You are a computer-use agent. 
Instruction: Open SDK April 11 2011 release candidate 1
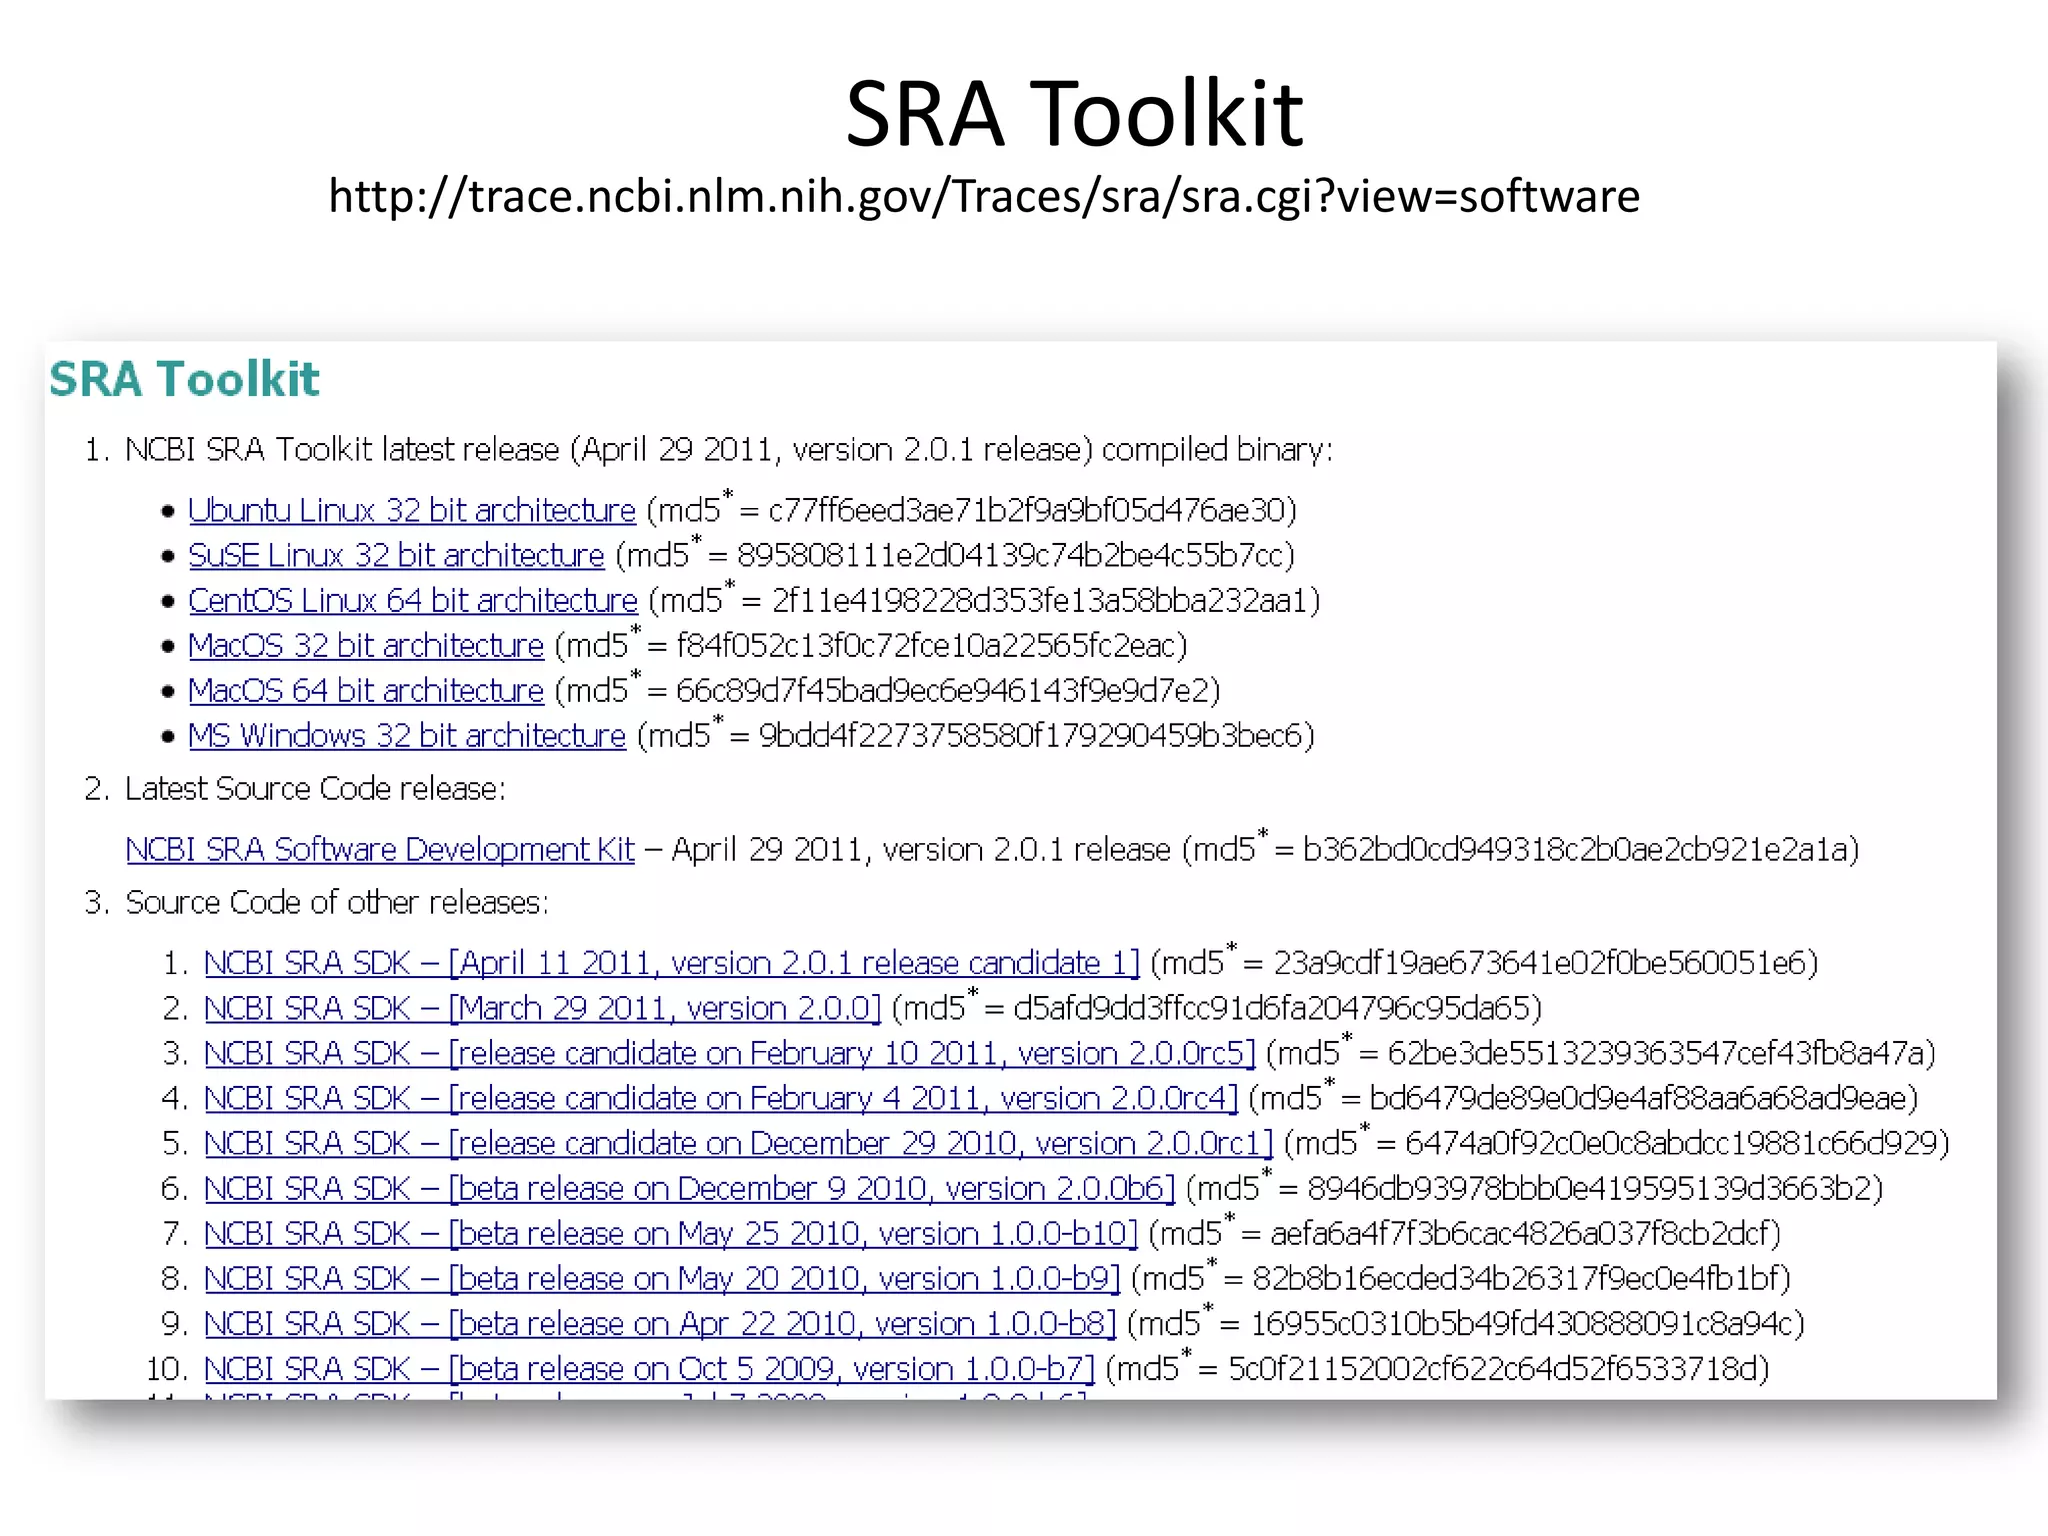coord(671,963)
